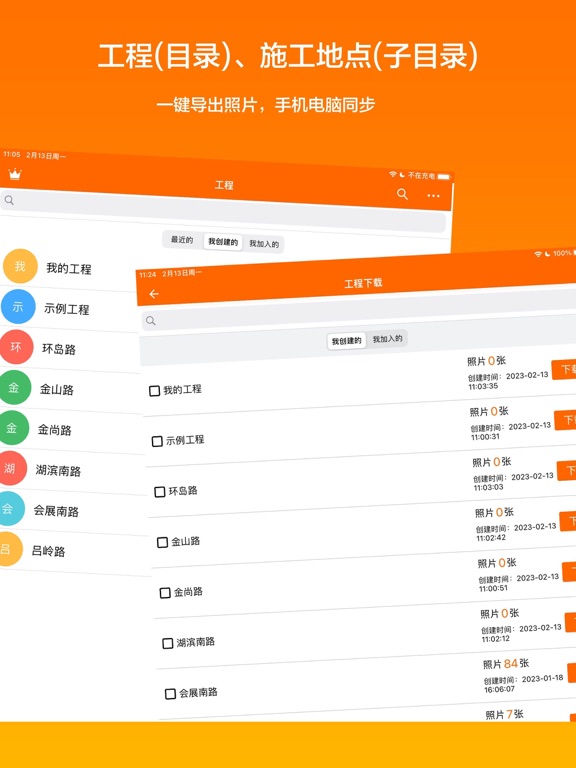This screenshot has width=576, height=768.
Task: Open 湖滨南路 in the project list
Action: point(58,470)
